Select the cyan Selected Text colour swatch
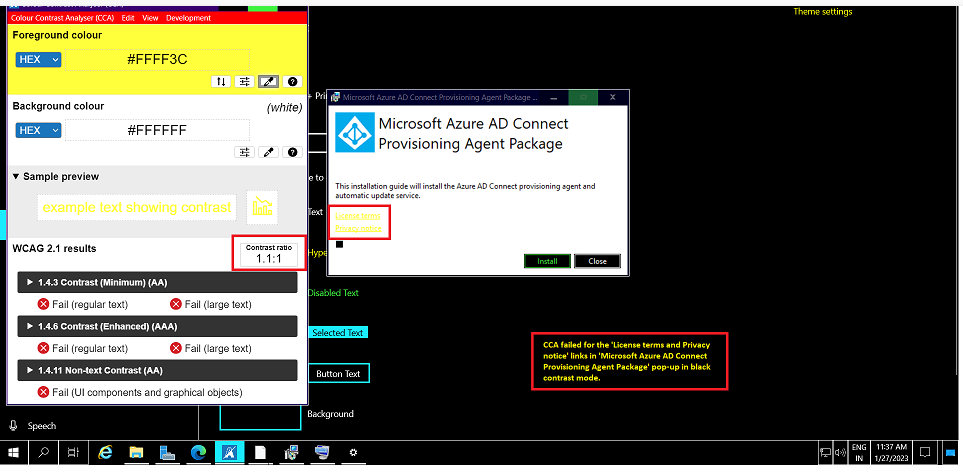 point(338,333)
